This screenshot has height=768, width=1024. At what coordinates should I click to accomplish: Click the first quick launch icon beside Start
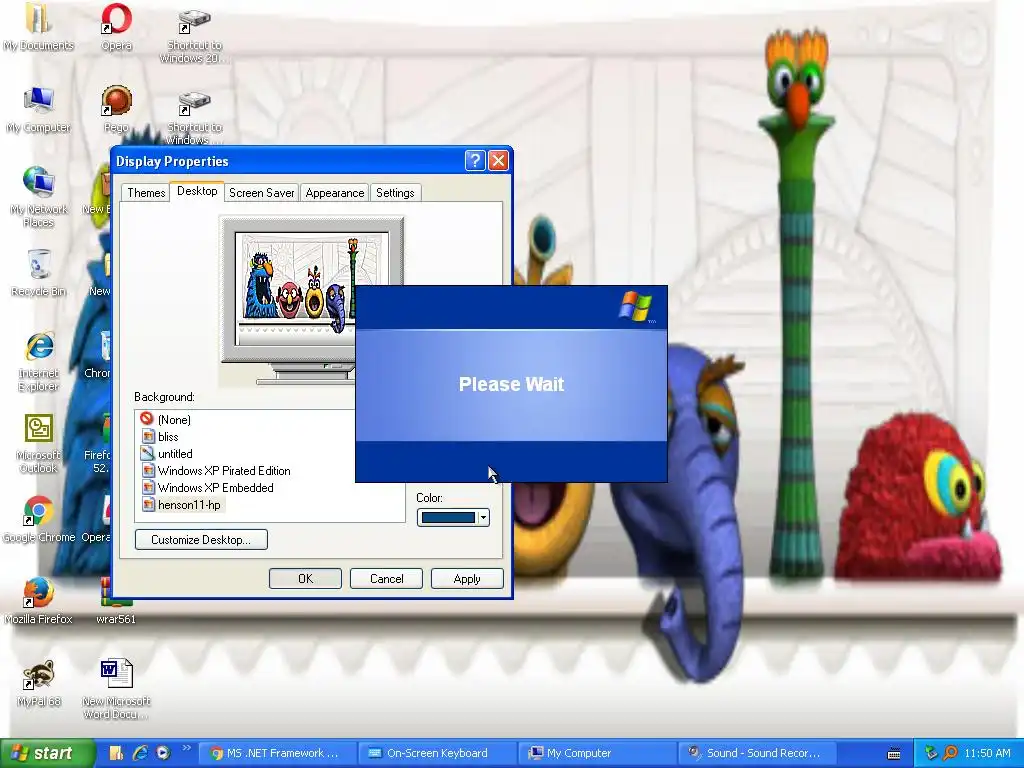pos(116,753)
